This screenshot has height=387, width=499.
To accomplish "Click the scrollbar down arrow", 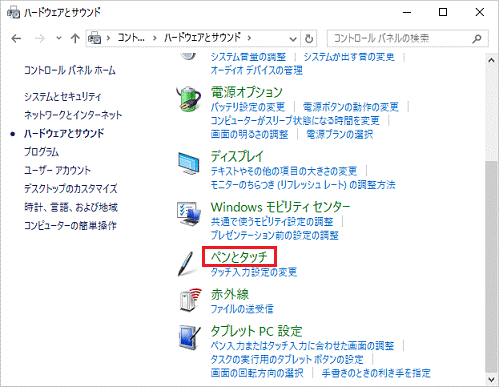I will 491,379.
